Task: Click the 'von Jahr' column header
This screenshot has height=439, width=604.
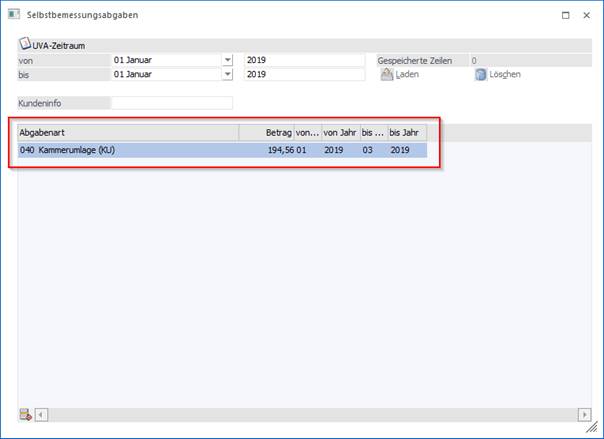Action: pos(339,132)
